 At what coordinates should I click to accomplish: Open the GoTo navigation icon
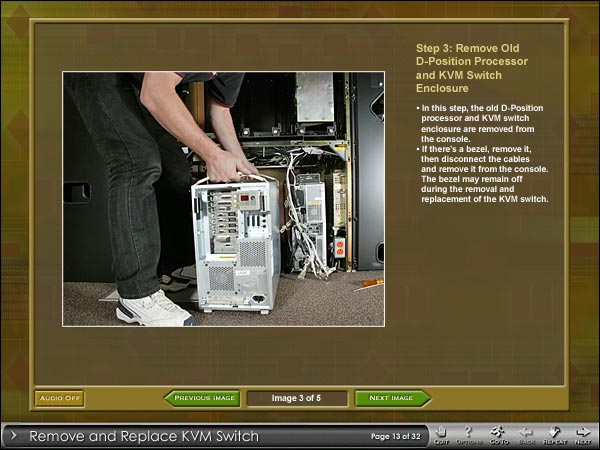point(497,433)
